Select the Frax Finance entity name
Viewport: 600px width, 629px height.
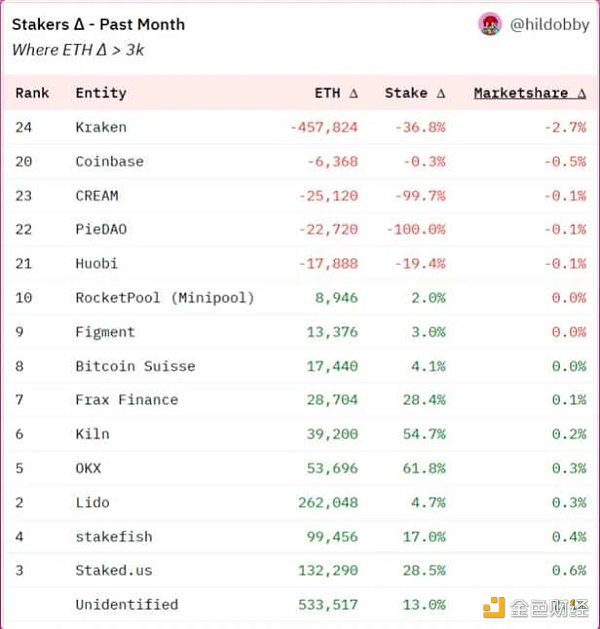click(x=126, y=399)
